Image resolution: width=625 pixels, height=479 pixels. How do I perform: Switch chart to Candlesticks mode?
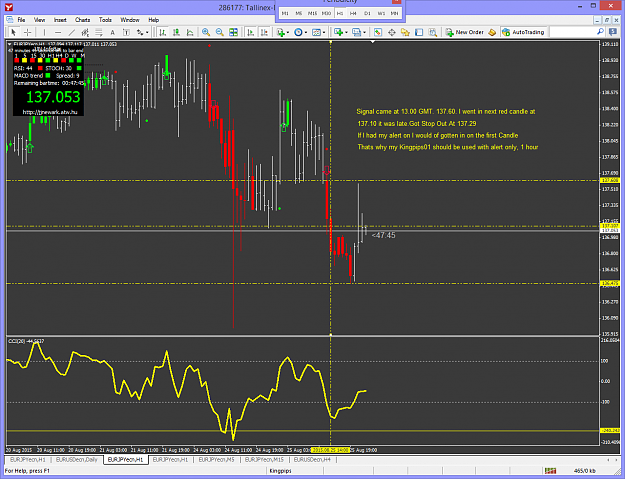click(x=176, y=32)
